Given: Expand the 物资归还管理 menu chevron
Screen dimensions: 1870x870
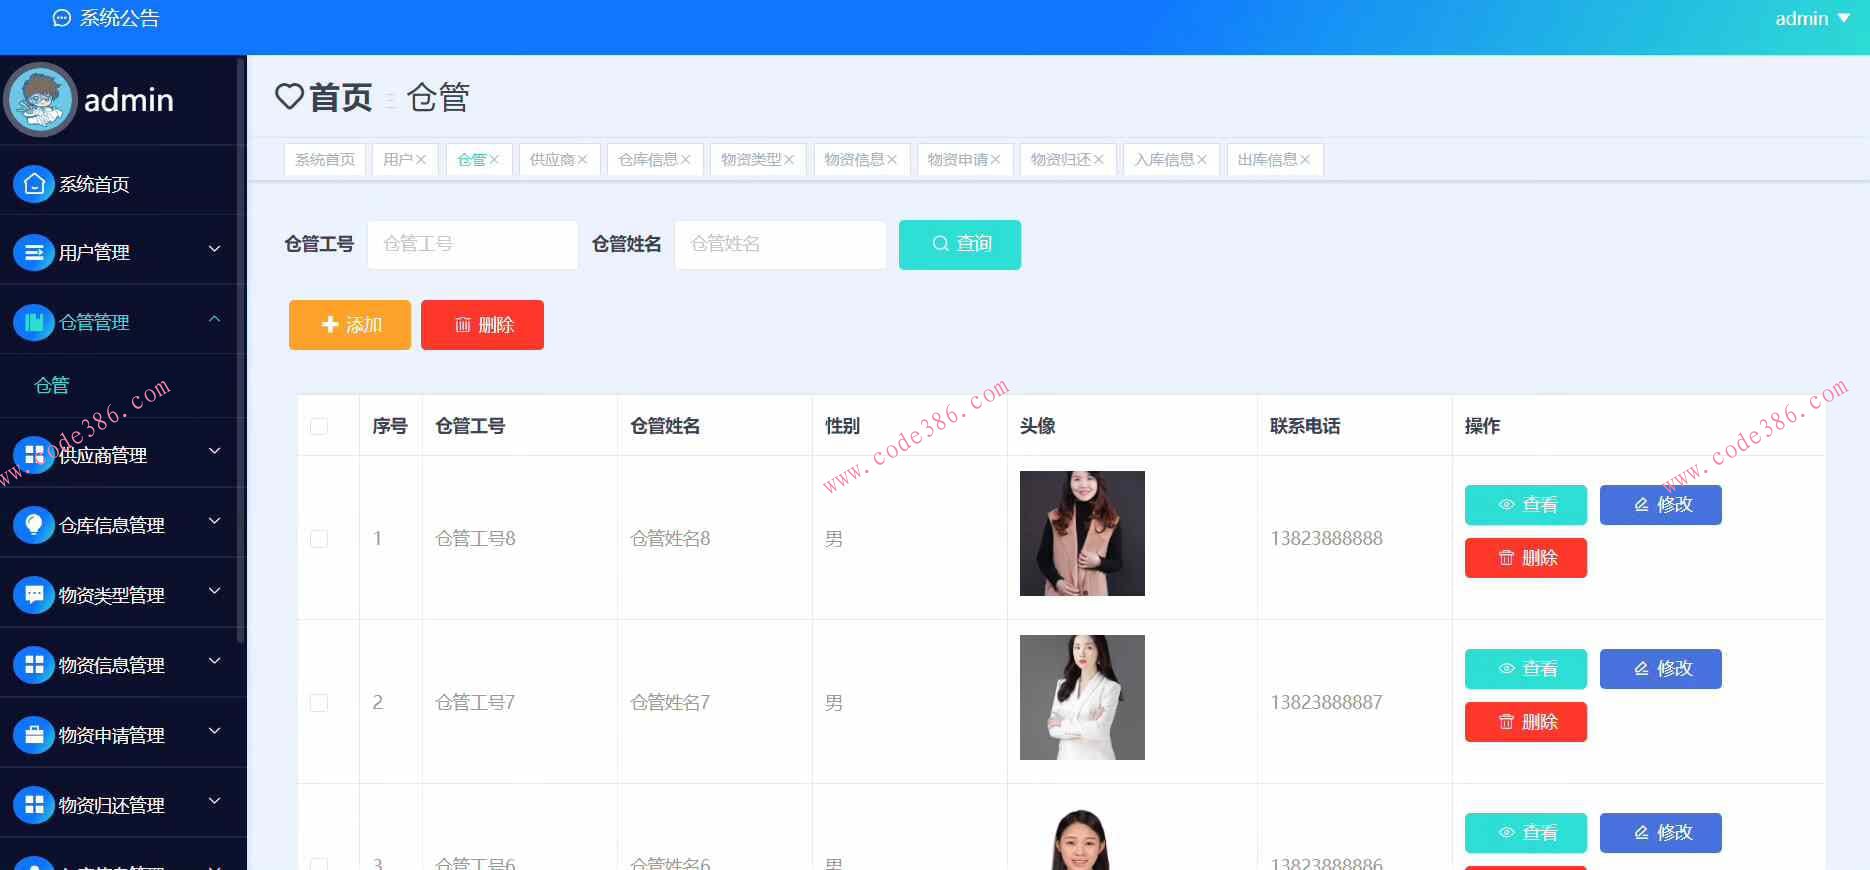Looking at the screenshot, I should coord(214,801).
